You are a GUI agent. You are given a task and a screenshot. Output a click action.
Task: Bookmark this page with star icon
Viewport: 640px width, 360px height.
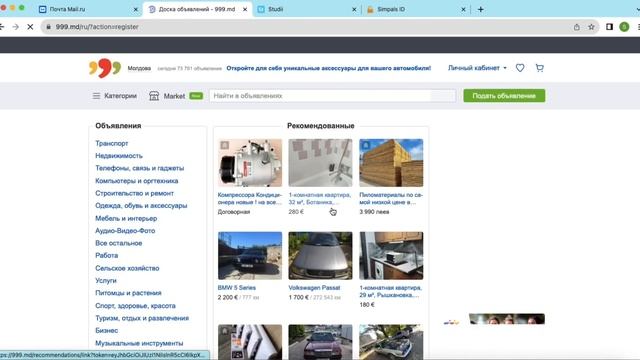[591, 27]
